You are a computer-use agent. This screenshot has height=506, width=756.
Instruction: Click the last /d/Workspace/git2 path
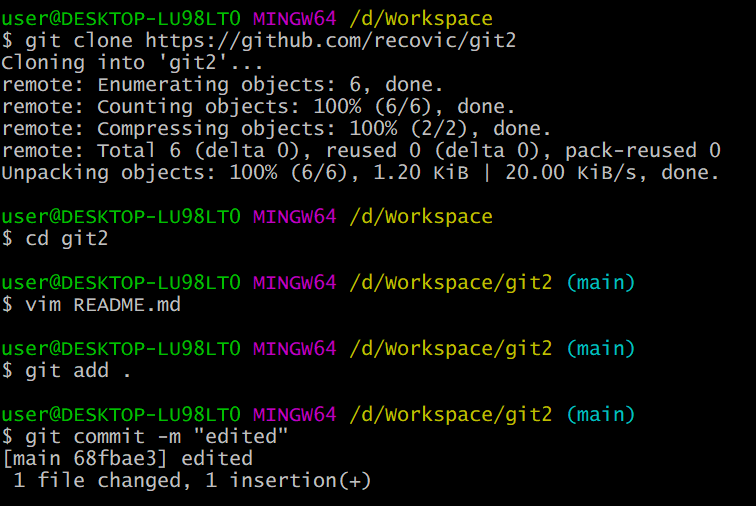[x=451, y=415]
